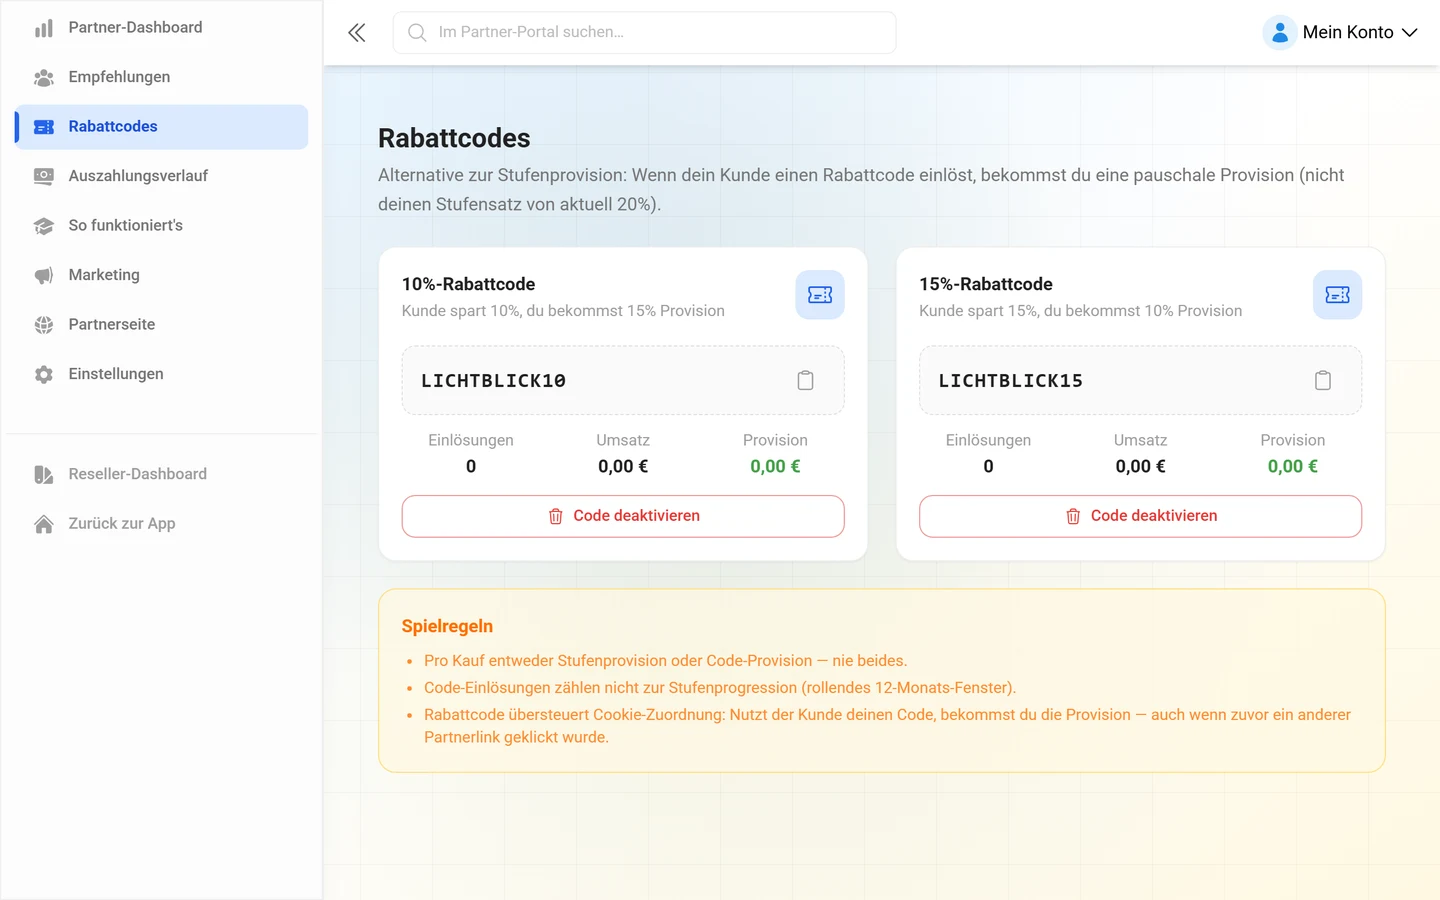Click Umsatz value in LICHTBLICK15 card
Screen dimensions: 1440x900
(1140, 467)
